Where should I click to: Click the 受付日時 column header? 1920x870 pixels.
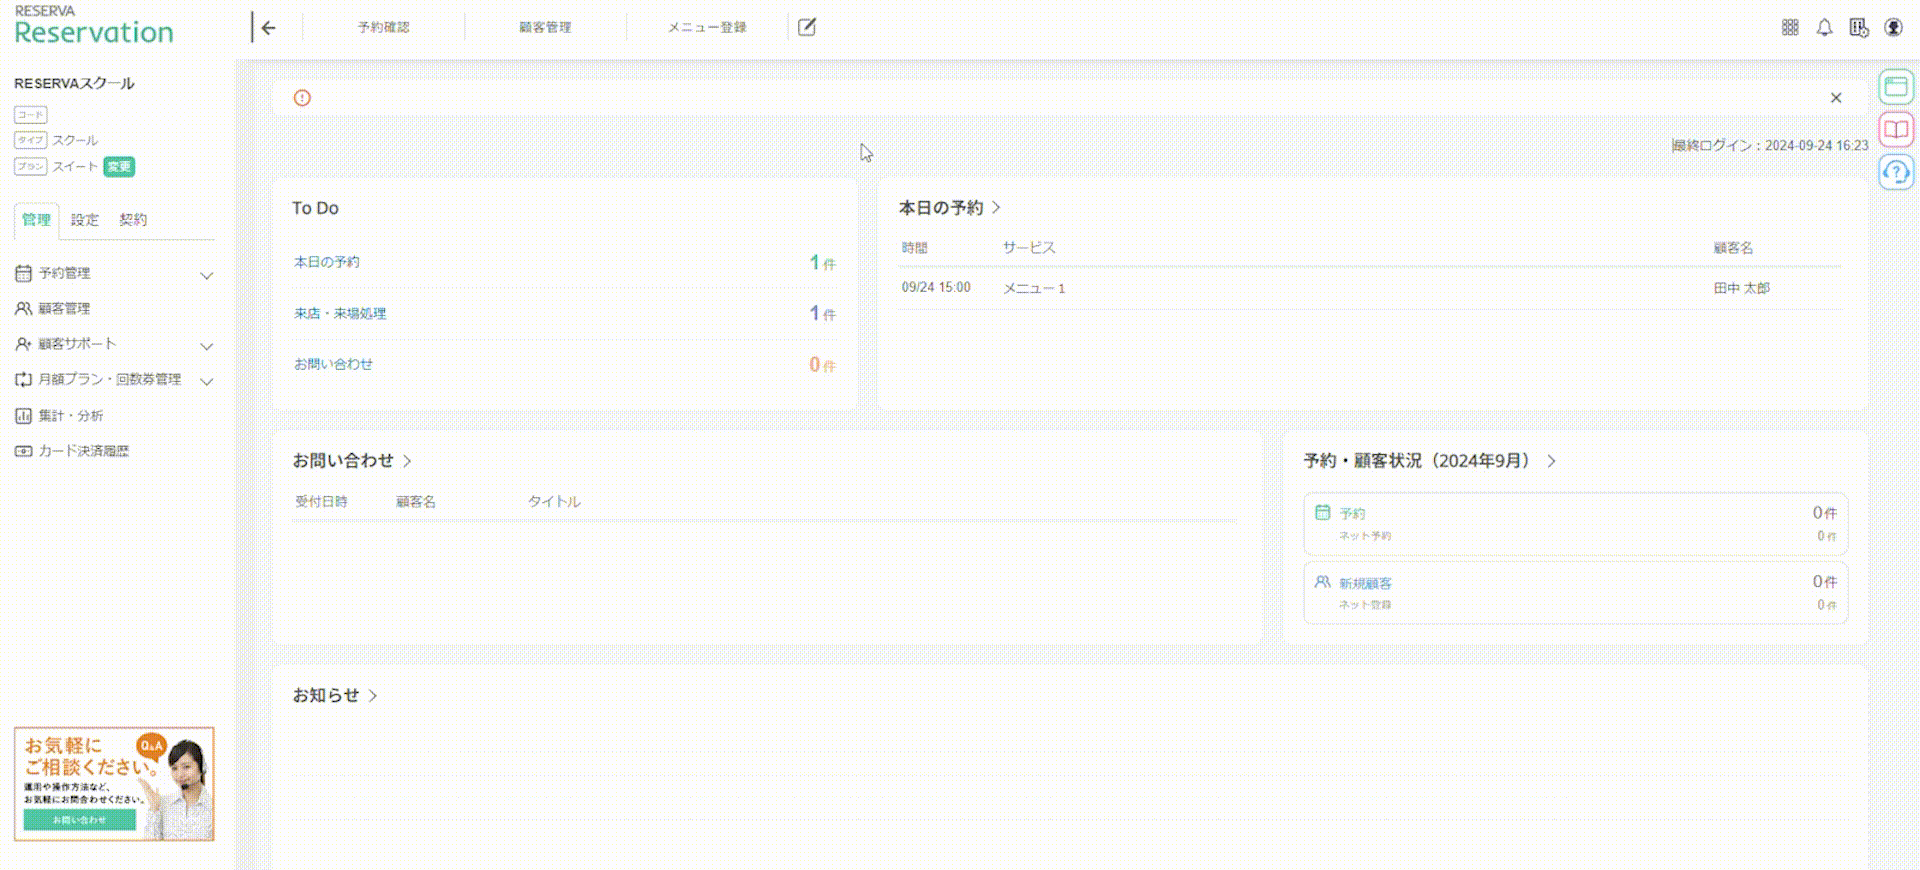click(321, 502)
